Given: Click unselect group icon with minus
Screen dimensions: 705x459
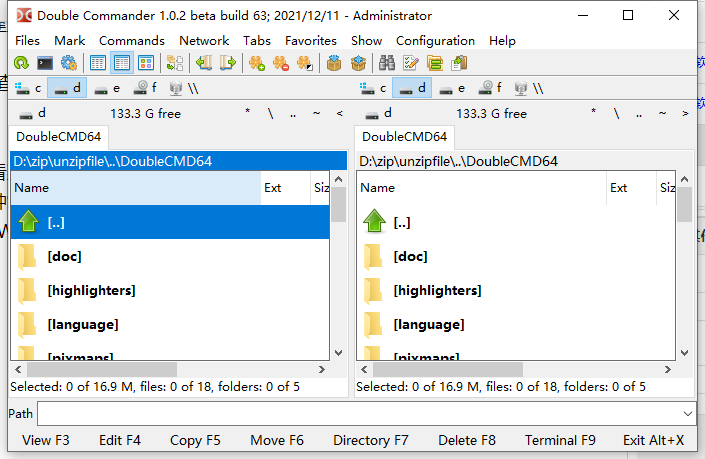Looking at the screenshot, I should [x=281, y=63].
